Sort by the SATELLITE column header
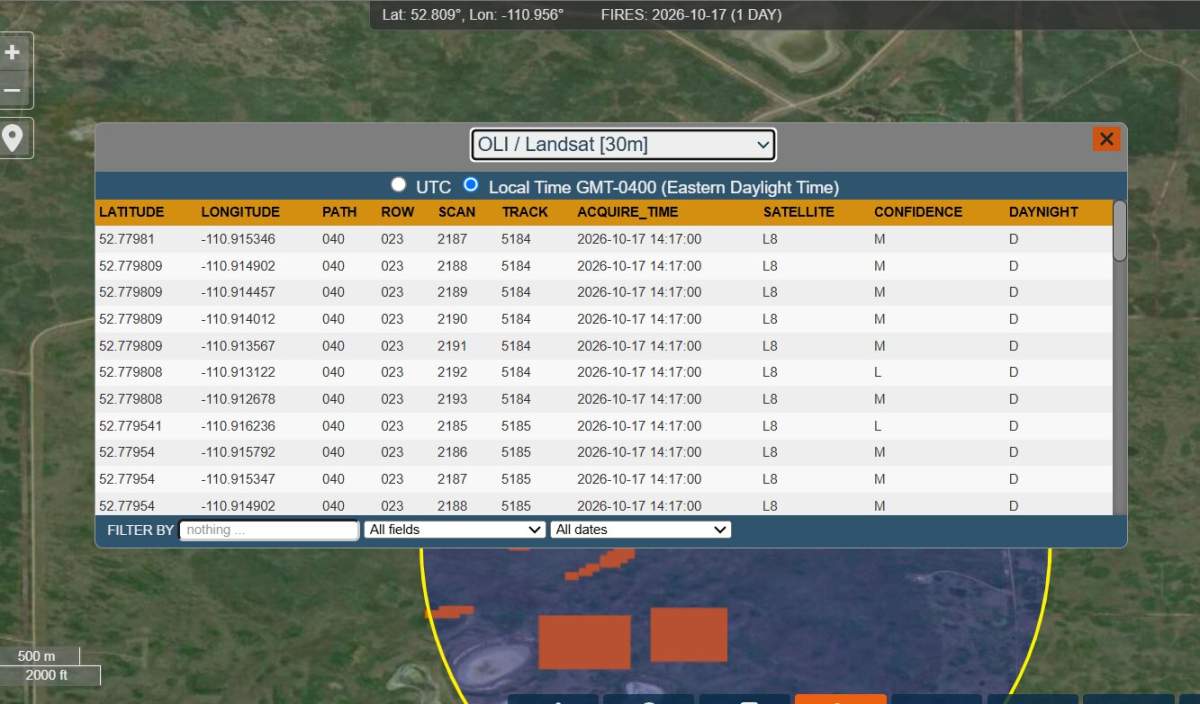Image resolution: width=1200 pixels, height=704 pixels. tap(798, 212)
